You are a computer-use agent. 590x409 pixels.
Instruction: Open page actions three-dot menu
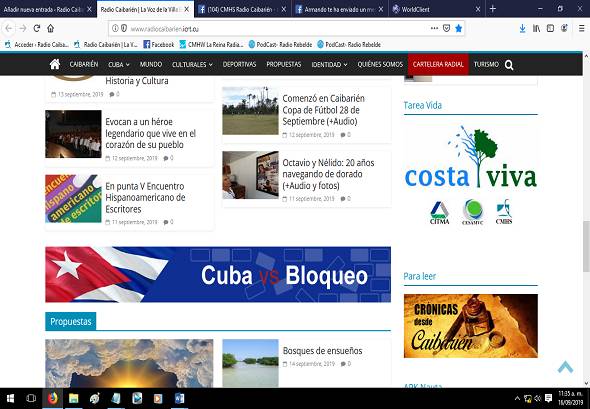coord(434,28)
